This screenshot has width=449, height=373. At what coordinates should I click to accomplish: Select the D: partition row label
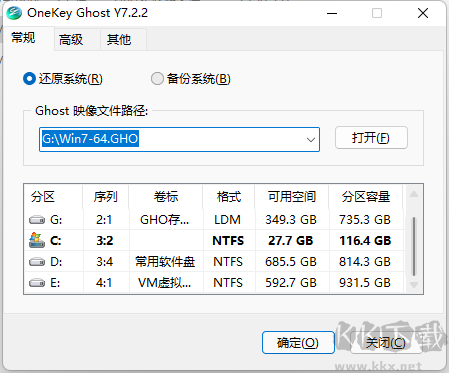pos(56,262)
